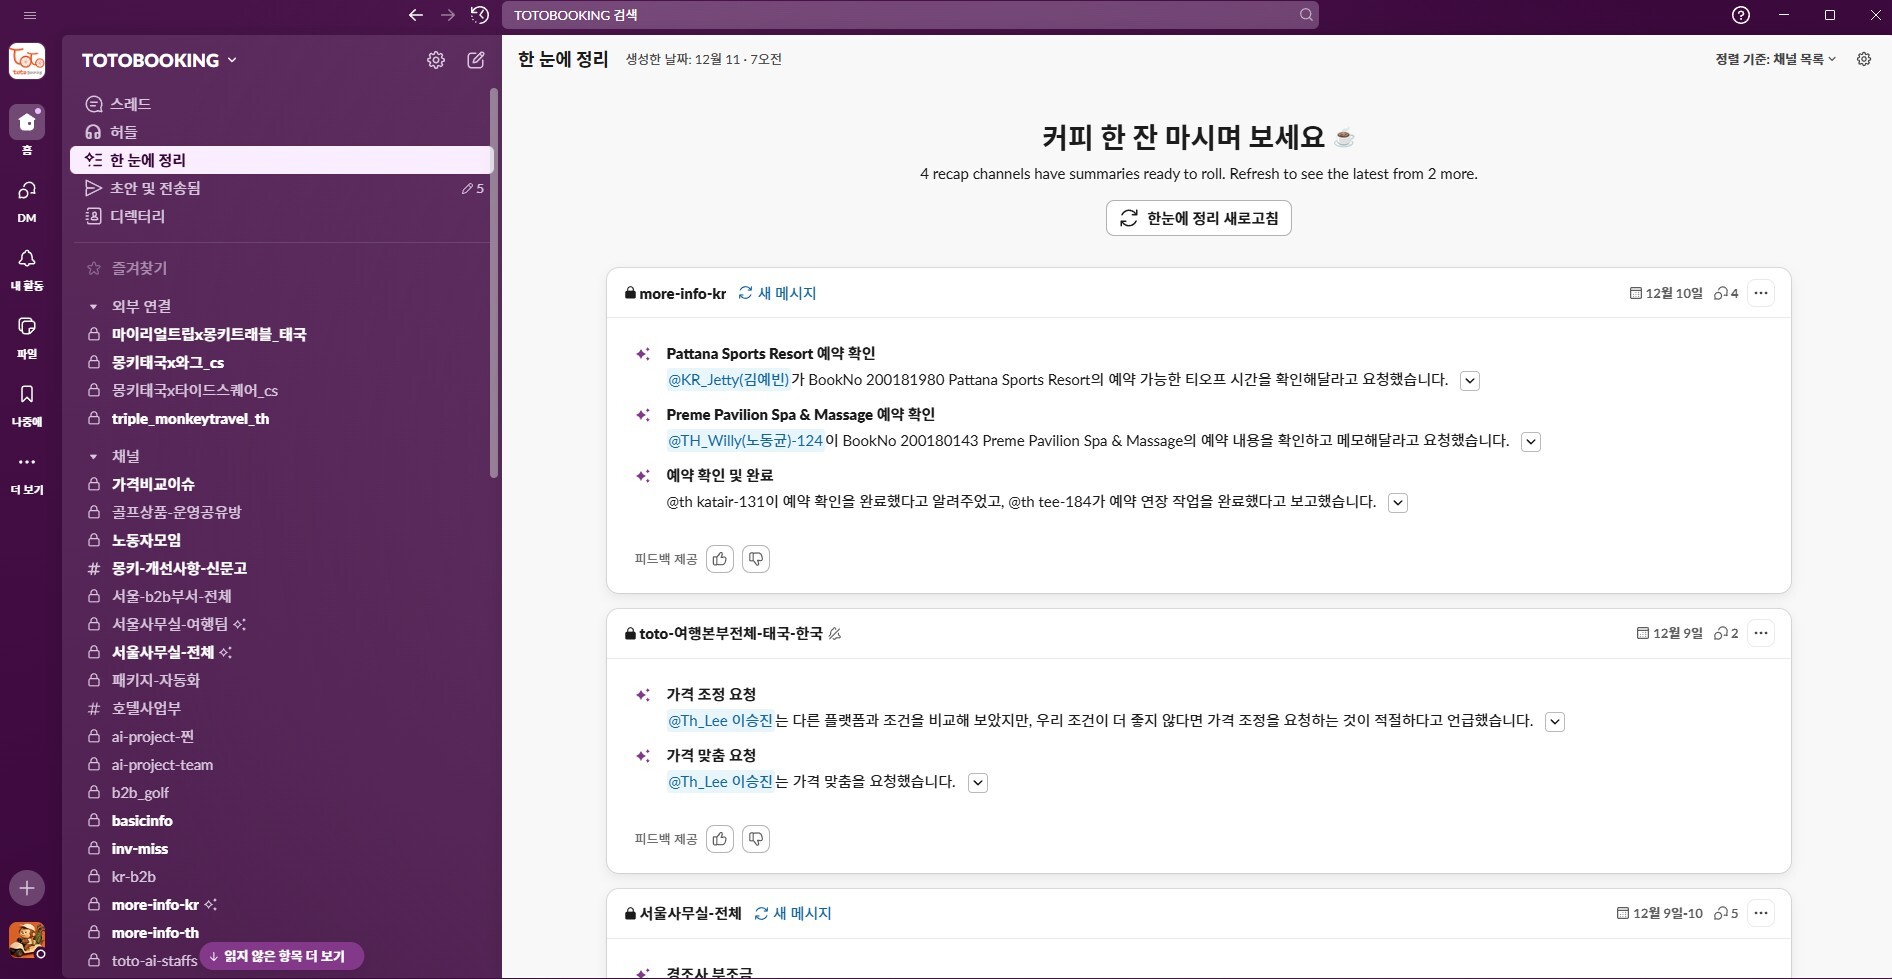Click the TOTOBOOKING workspace logo
Image resolution: width=1892 pixels, height=979 pixels.
(x=27, y=61)
